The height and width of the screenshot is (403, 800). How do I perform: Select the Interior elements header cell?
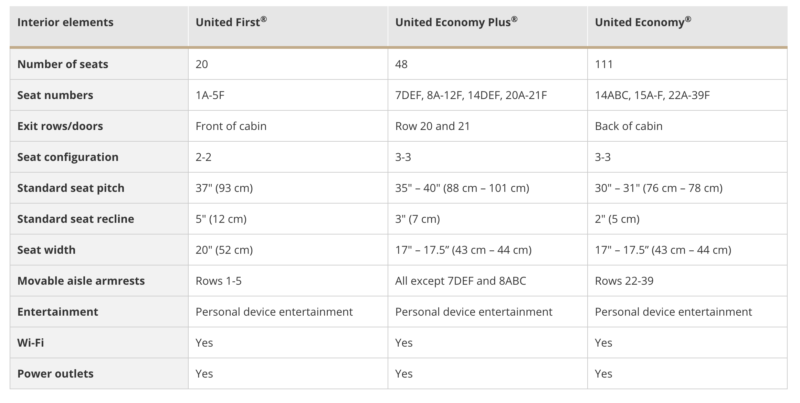pyautogui.click(x=66, y=21)
